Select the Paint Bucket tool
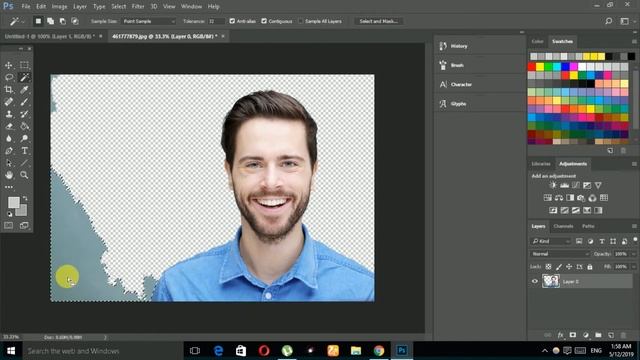This screenshot has width=640, height=360. pyautogui.click(x=24, y=127)
